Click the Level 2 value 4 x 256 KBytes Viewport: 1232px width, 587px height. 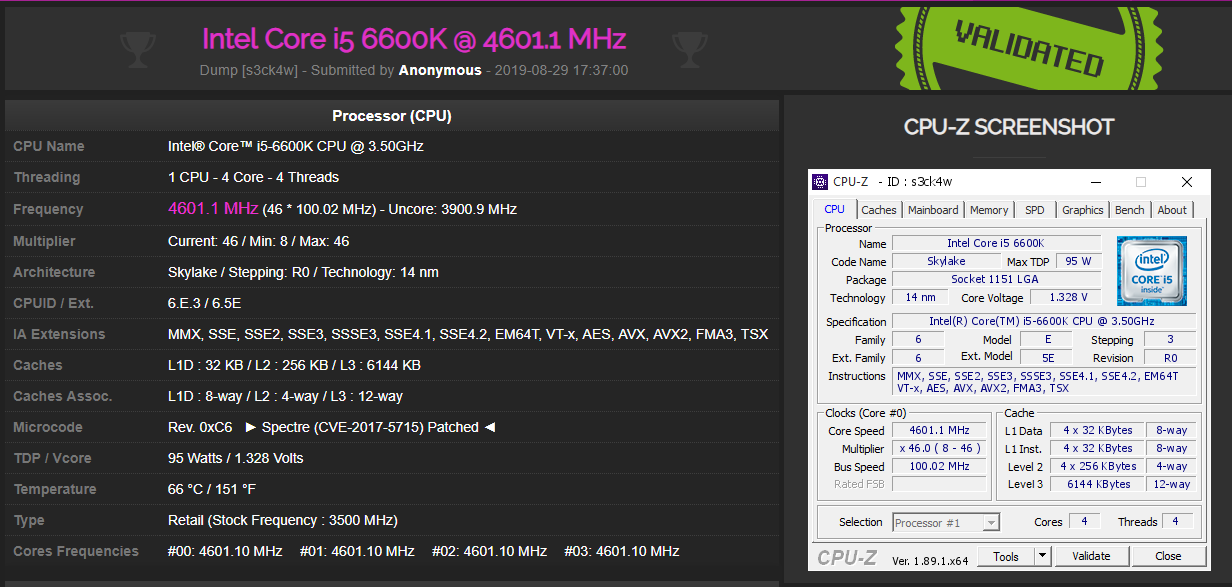pos(1098,467)
